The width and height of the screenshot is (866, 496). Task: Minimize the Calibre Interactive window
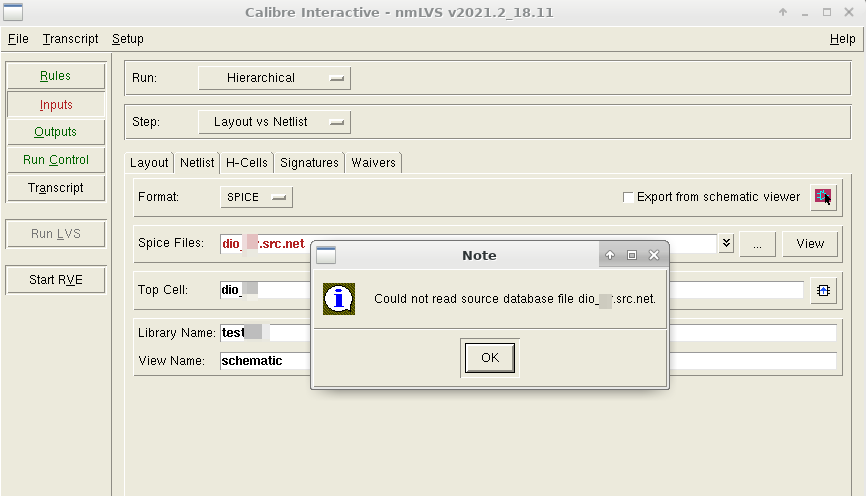(x=805, y=12)
